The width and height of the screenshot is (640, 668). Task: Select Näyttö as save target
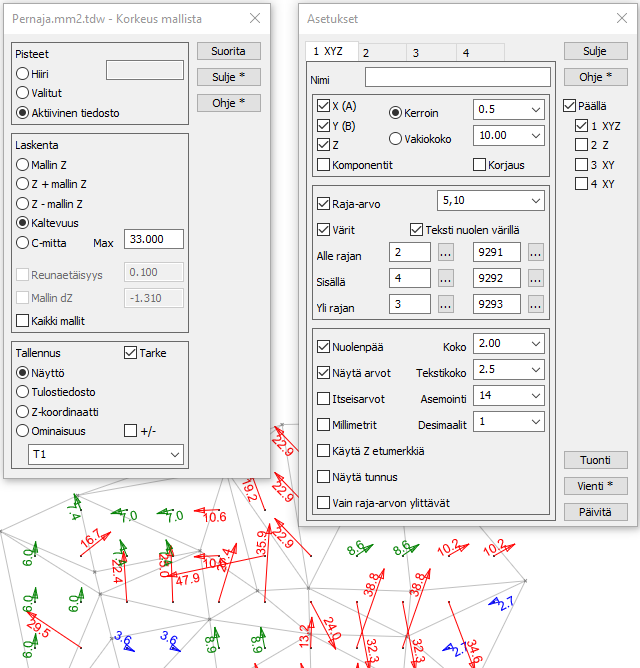[22, 373]
